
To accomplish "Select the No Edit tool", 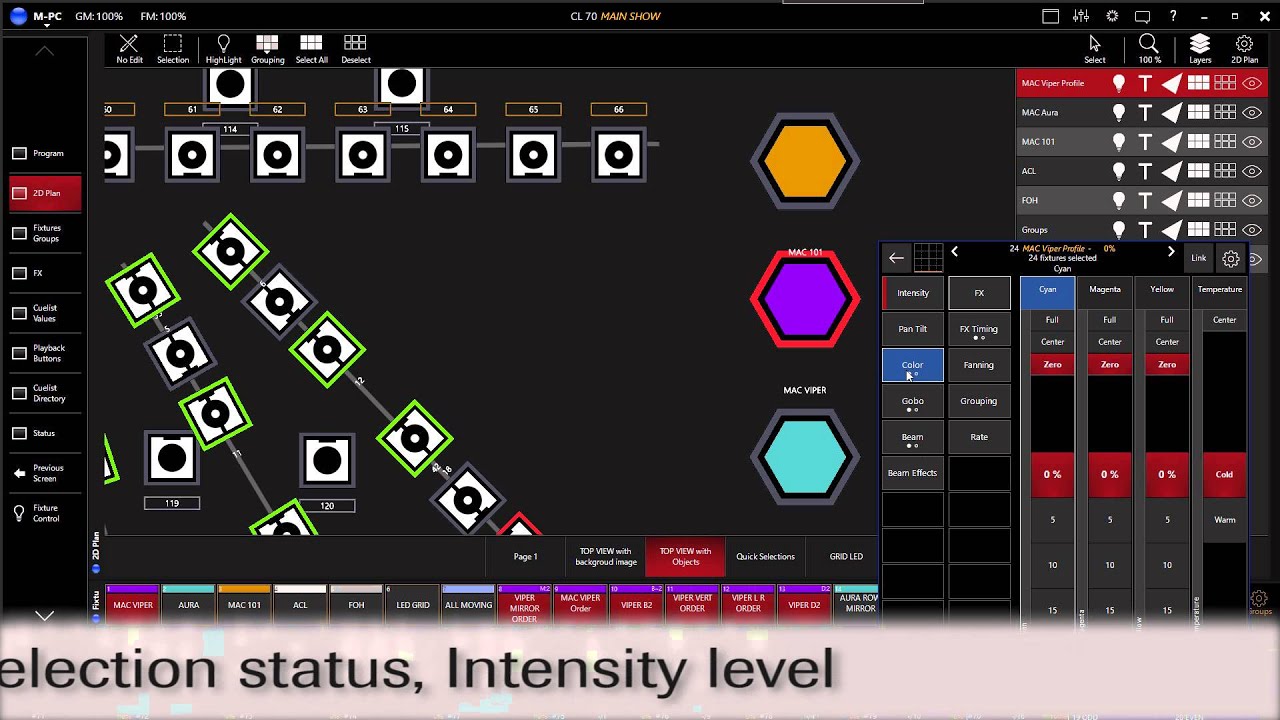I will tap(129, 48).
